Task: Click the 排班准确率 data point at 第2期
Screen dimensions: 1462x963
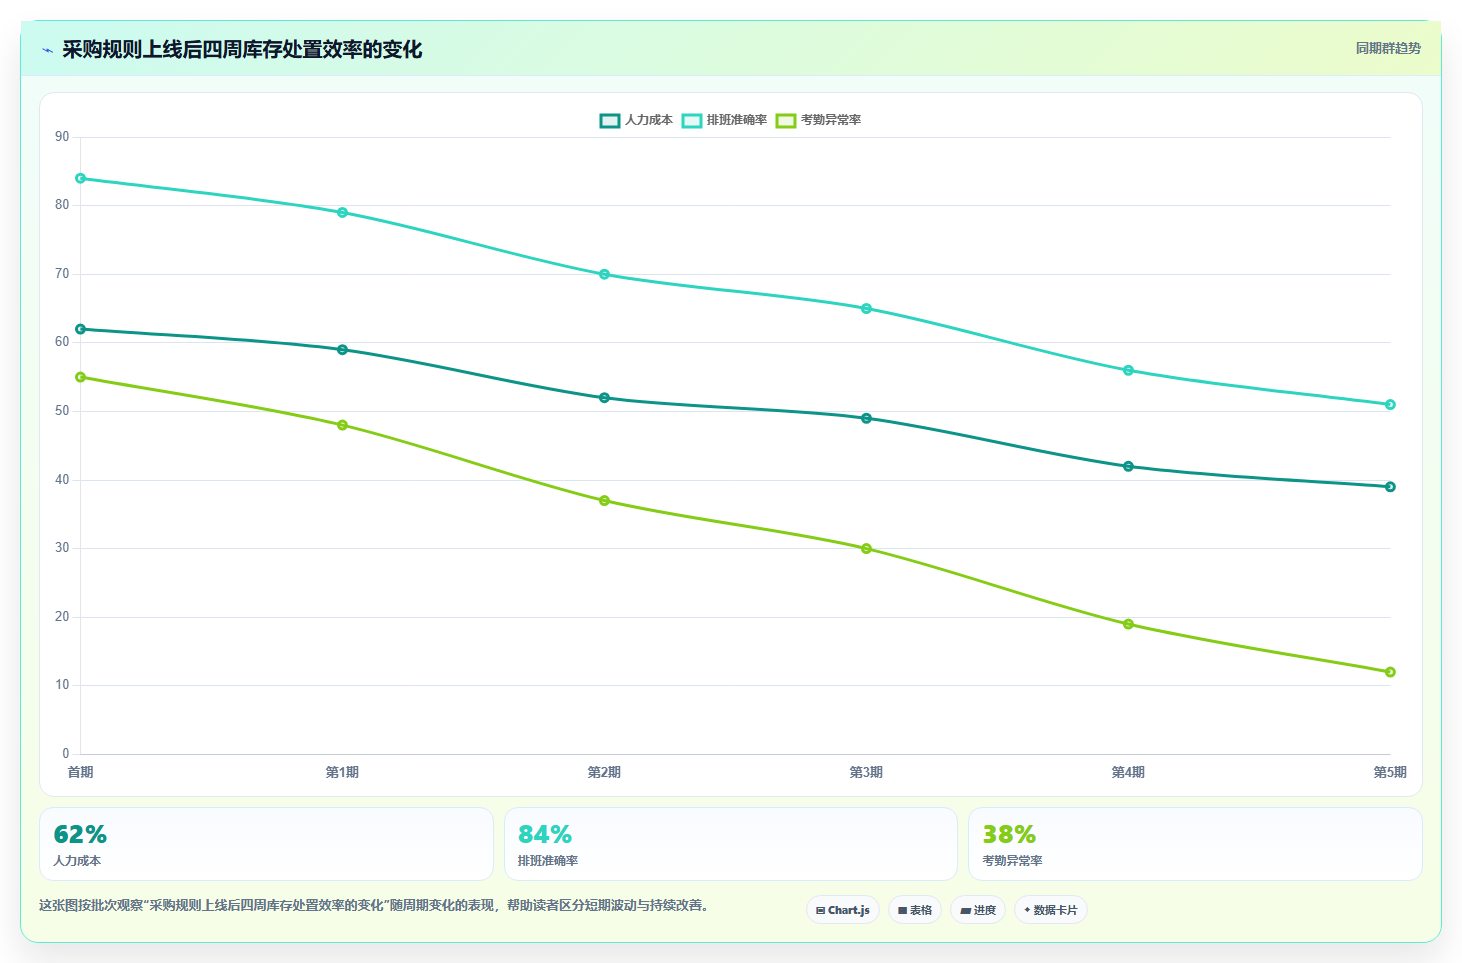Action: click(604, 274)
